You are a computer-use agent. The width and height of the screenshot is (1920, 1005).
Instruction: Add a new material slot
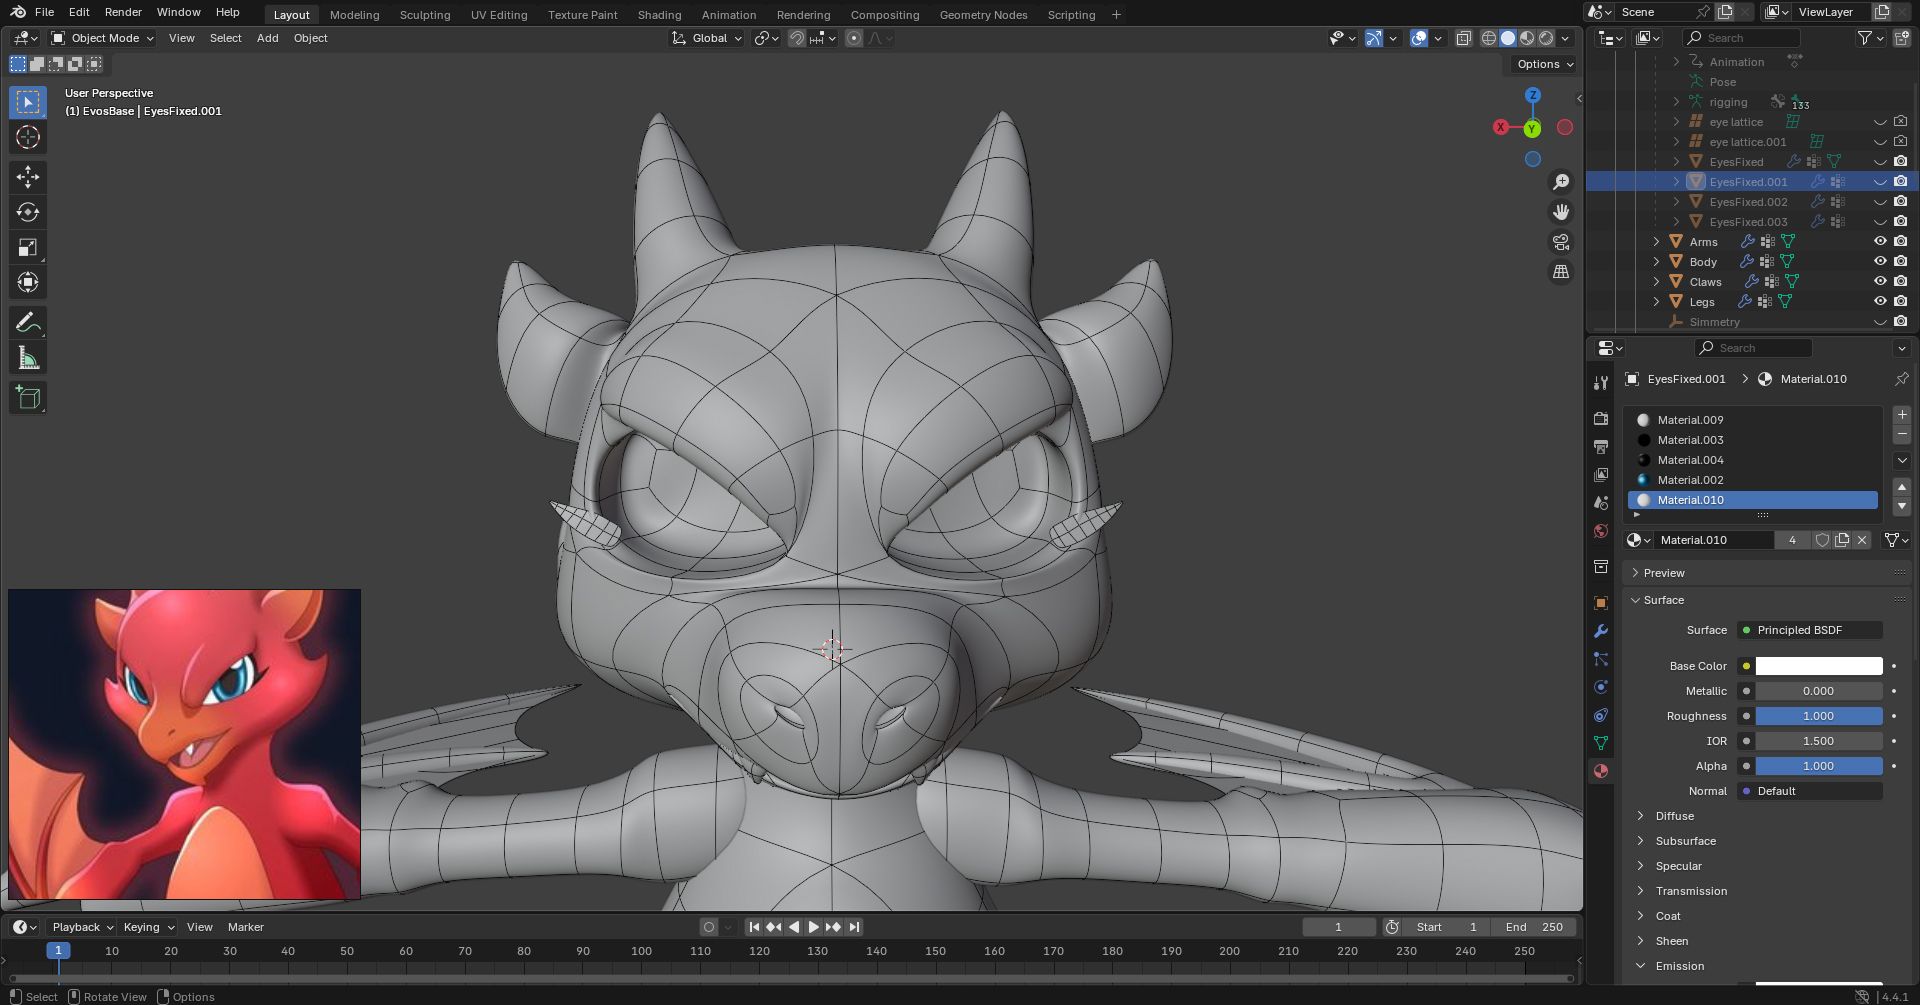(x=1902, y=414)
